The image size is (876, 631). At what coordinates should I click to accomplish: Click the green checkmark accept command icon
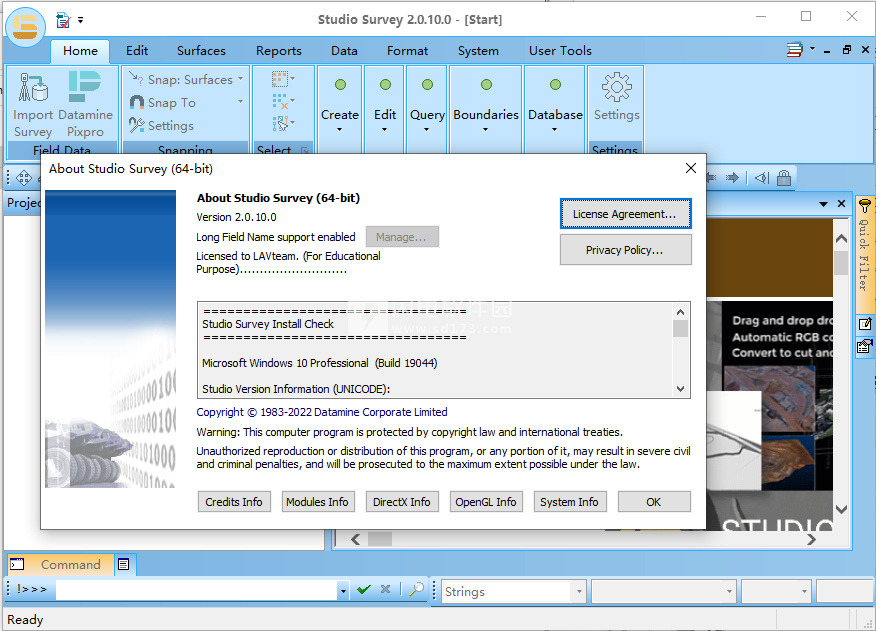pyautogui.click(x=364, y=590)
